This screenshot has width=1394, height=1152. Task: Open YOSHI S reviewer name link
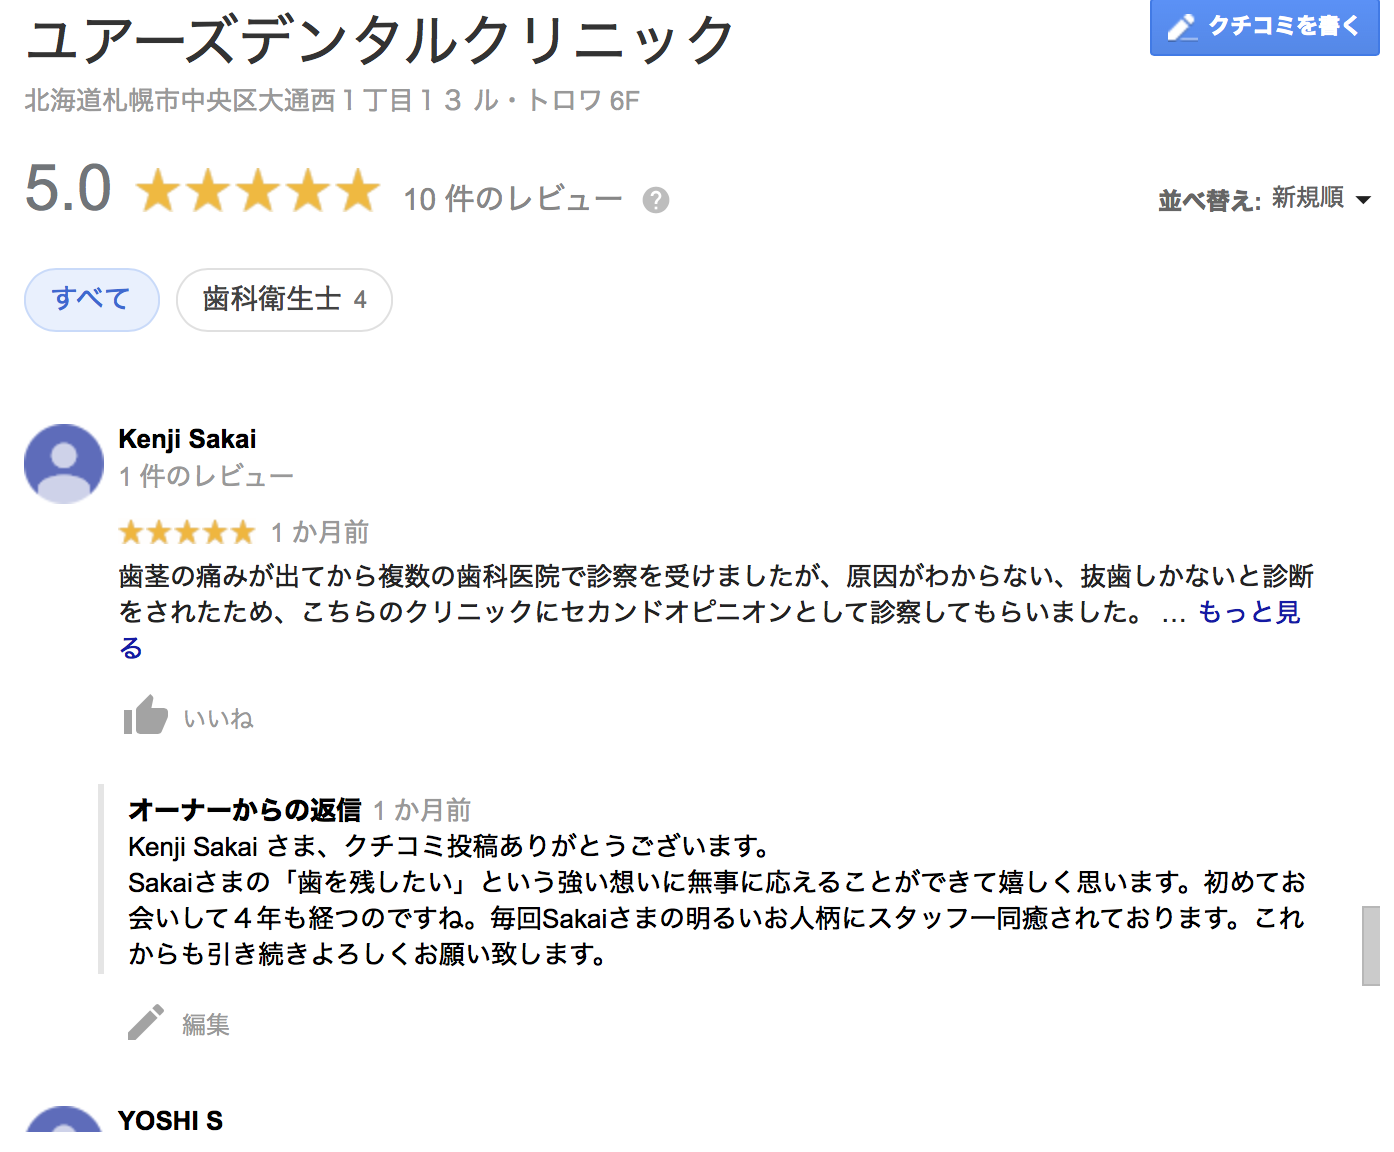coord(170,1121)
